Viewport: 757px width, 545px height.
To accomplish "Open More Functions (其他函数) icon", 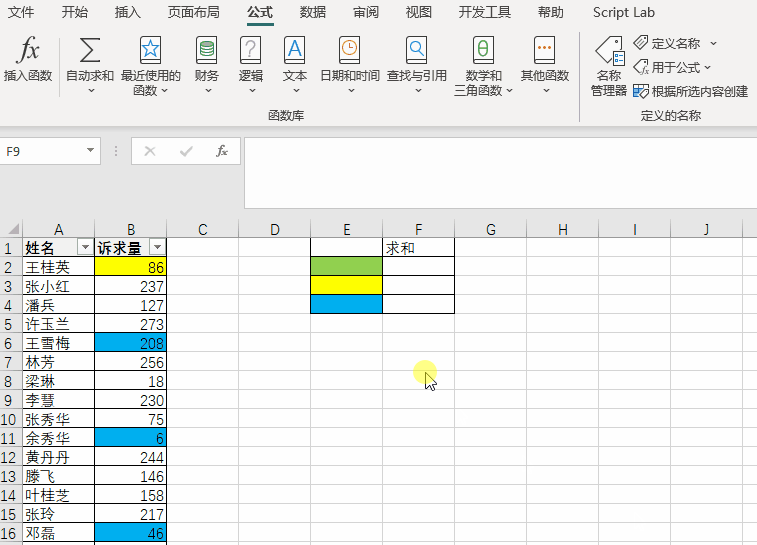I will click(x=545, y=50).
